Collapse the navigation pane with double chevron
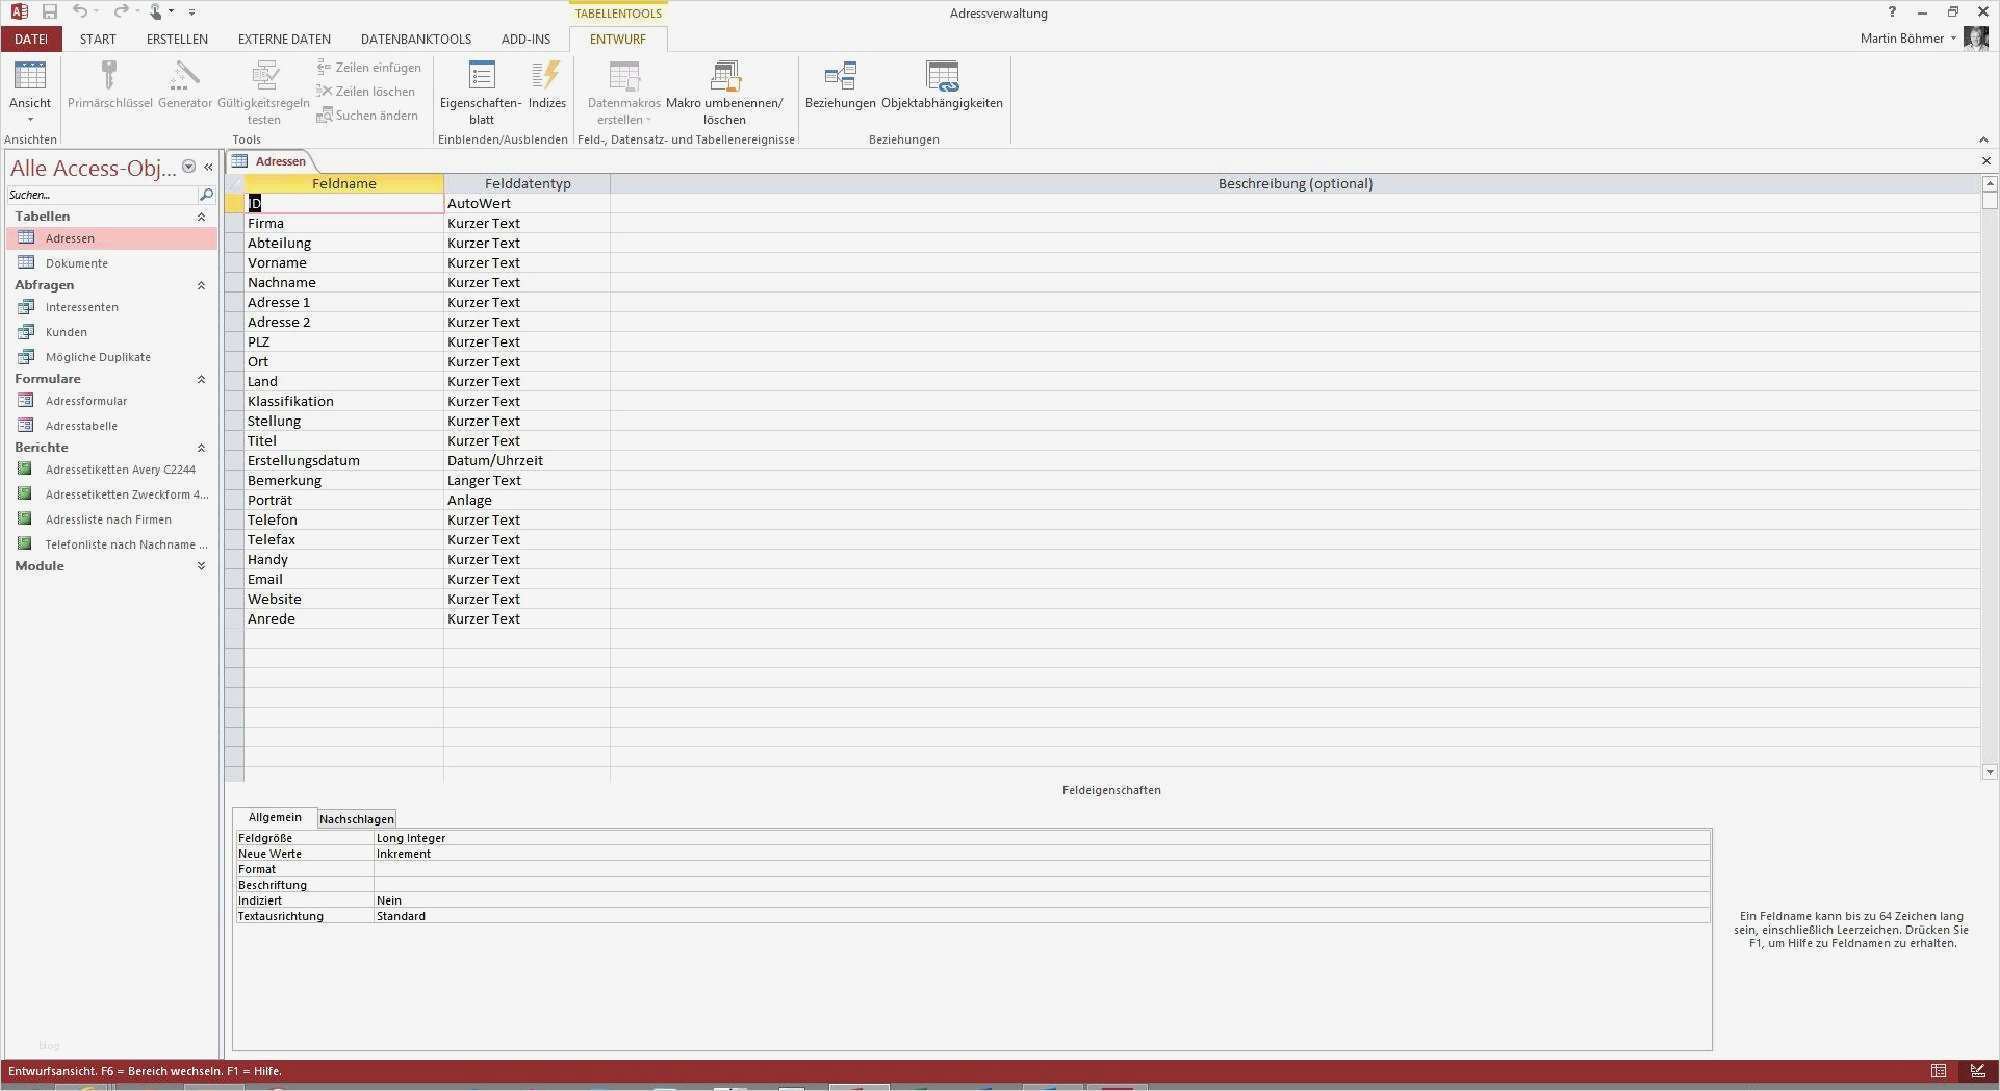This screenshot has height=1091, width=2000. coord(208,168)
